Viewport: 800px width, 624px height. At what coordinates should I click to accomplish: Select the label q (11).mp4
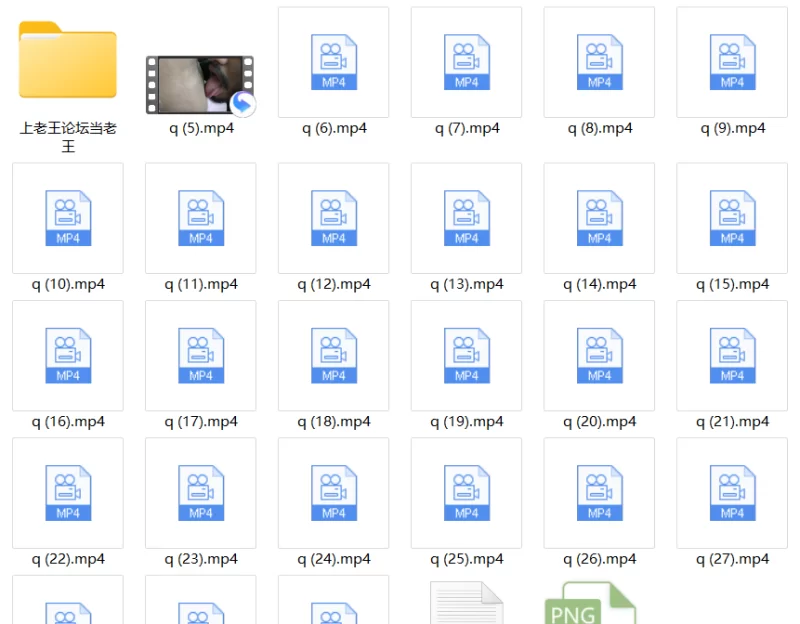201,284
